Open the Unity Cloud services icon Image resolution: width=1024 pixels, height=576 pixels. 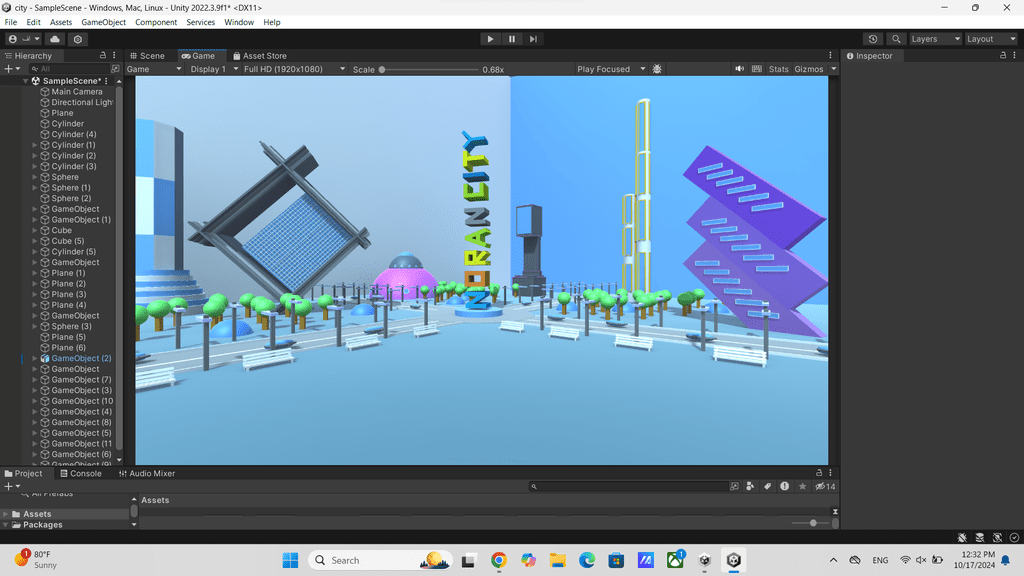[x=55, y=39]
